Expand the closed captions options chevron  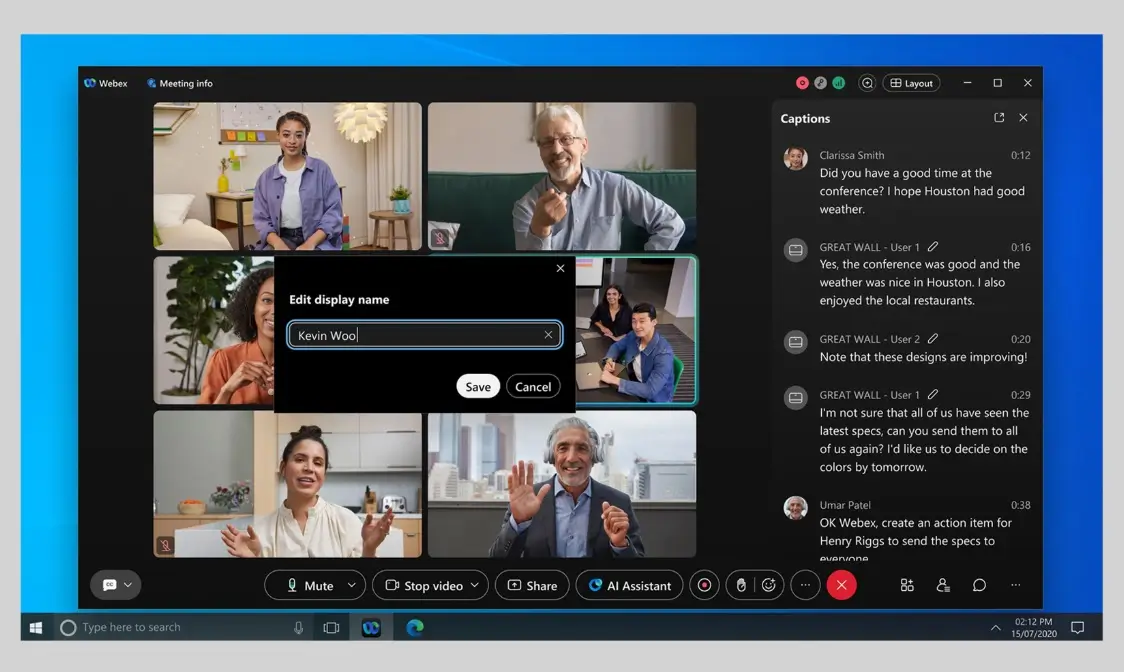click(x=128, y=585)
